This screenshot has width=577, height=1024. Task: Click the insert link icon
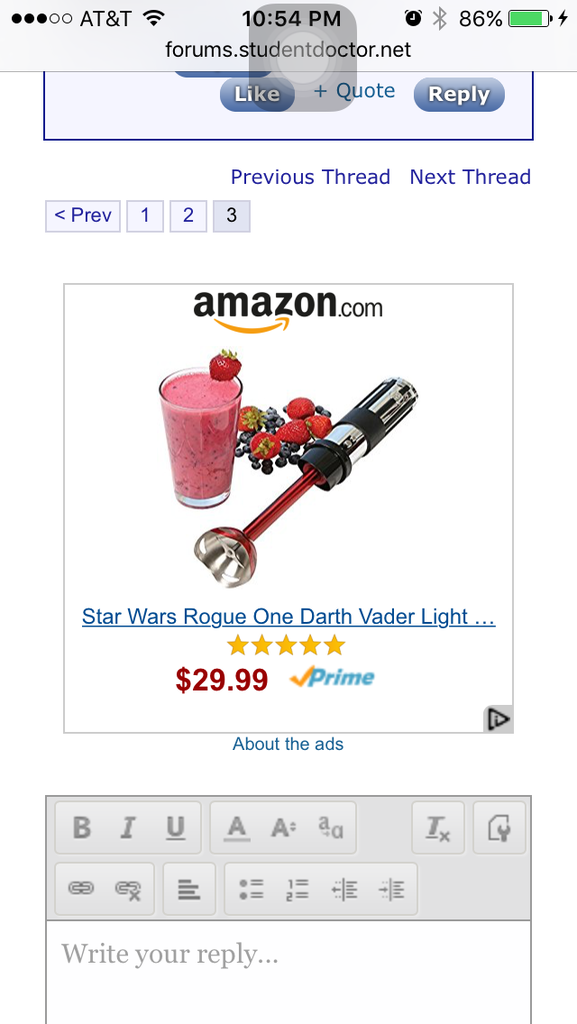point(81,889)
